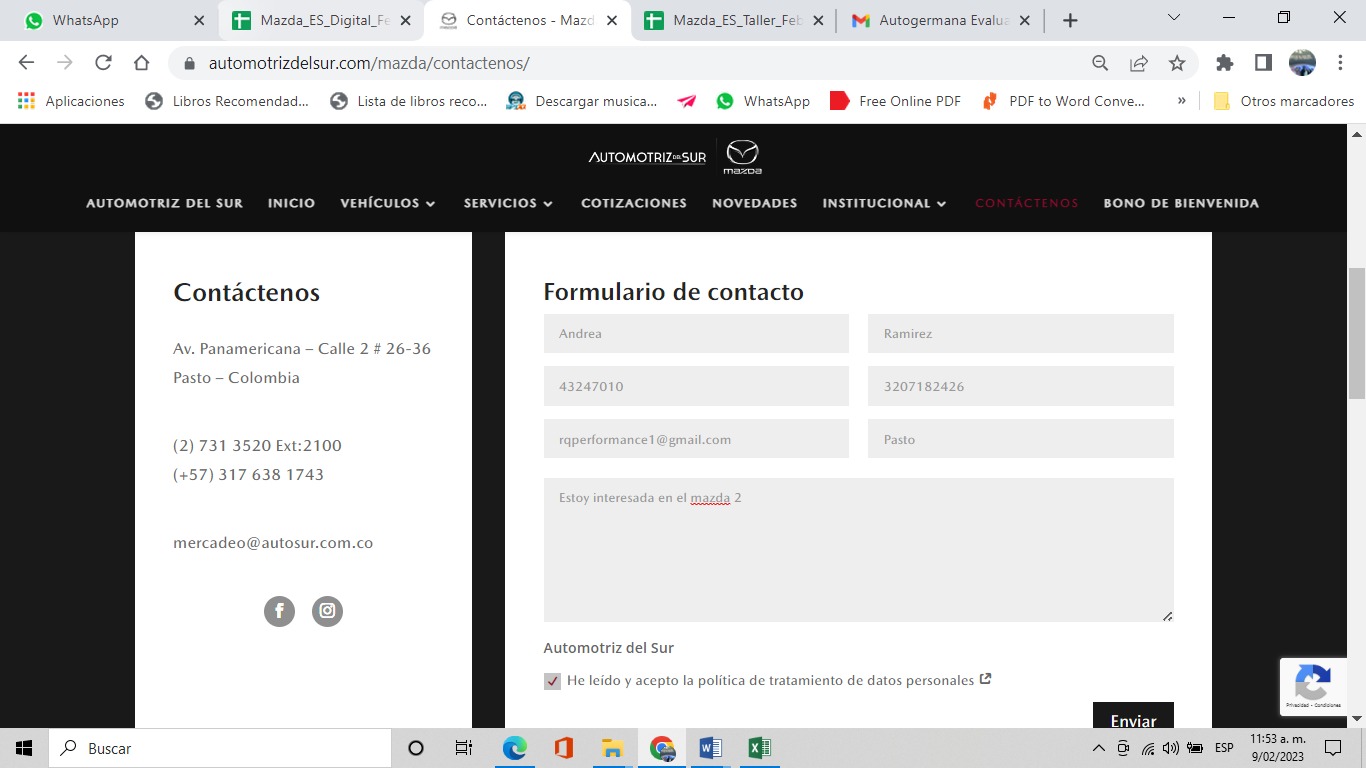
Task: Launch Microsoft Edge from taskbar
Action: (514, 748)
